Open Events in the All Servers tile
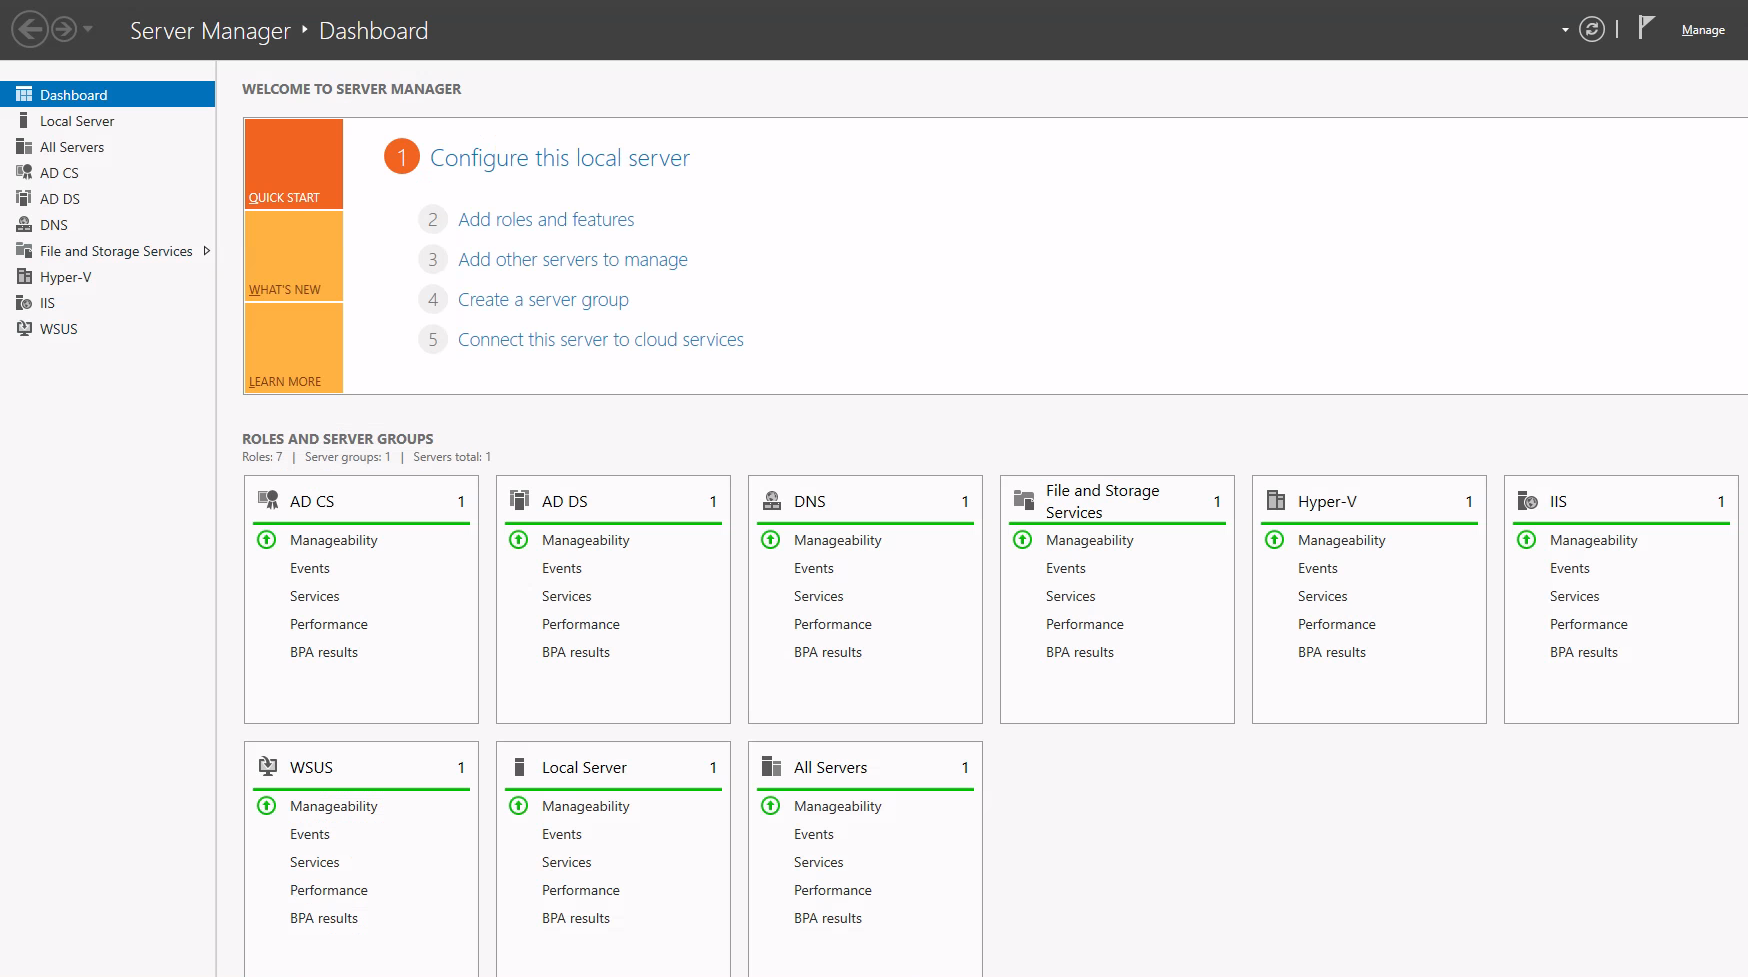The height and width of the screenshot is (977, 1748). 814,834
